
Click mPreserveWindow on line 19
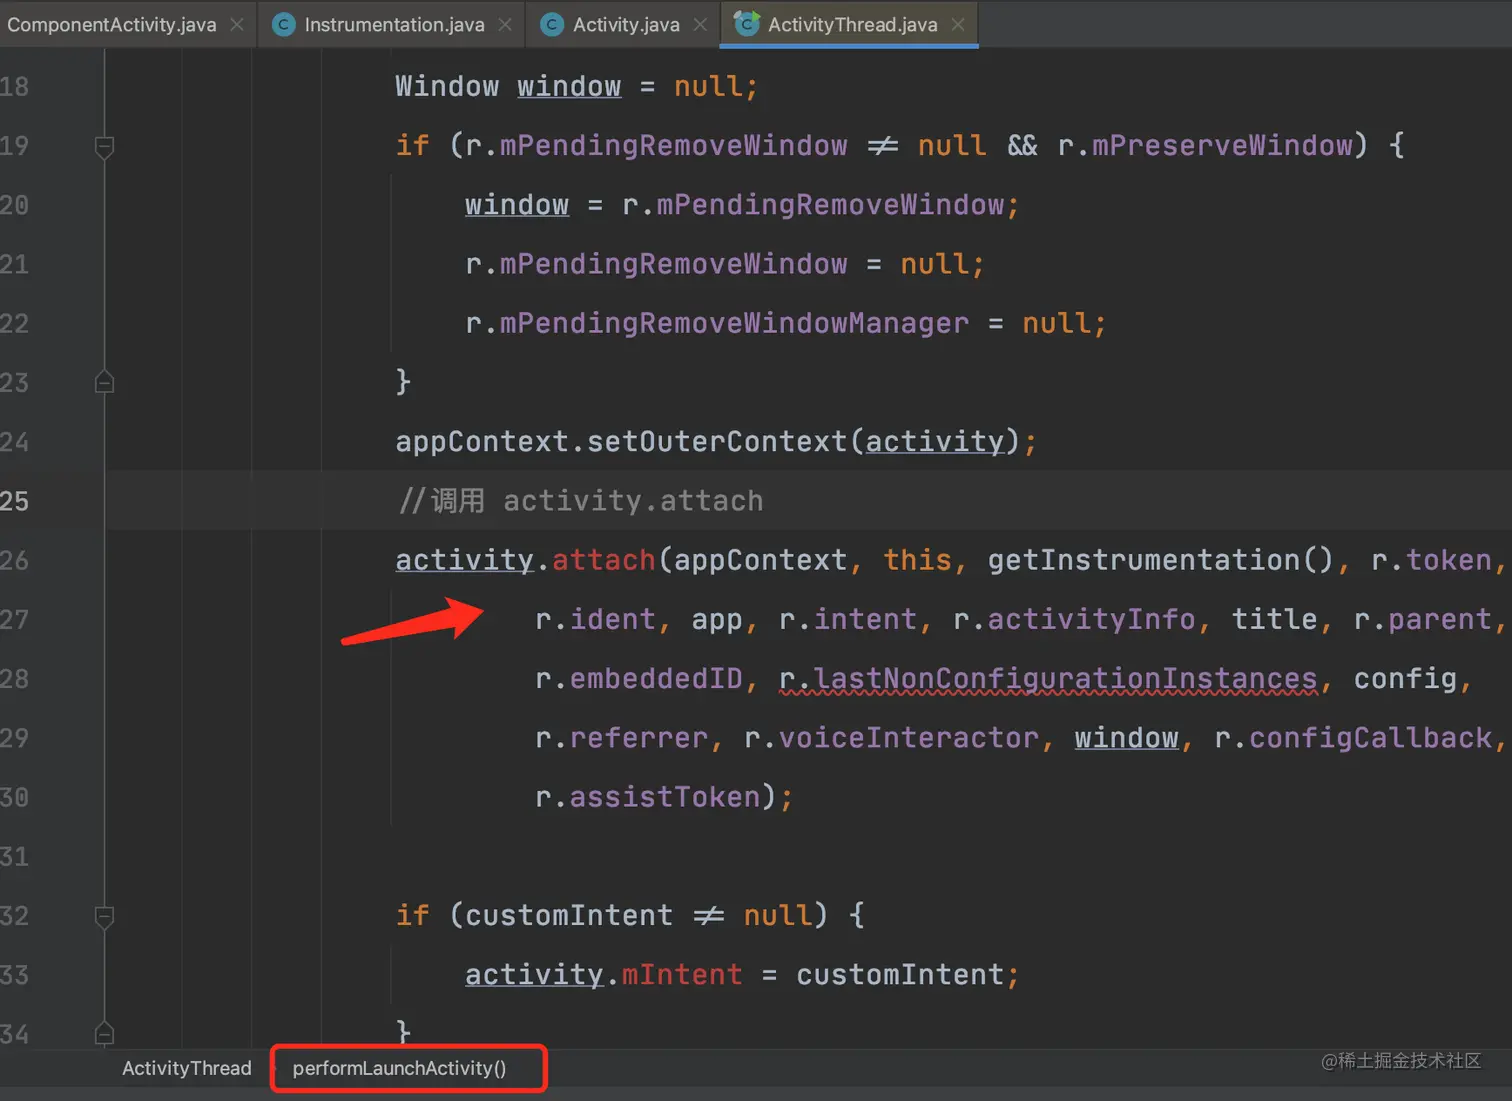click(1222, 146)
